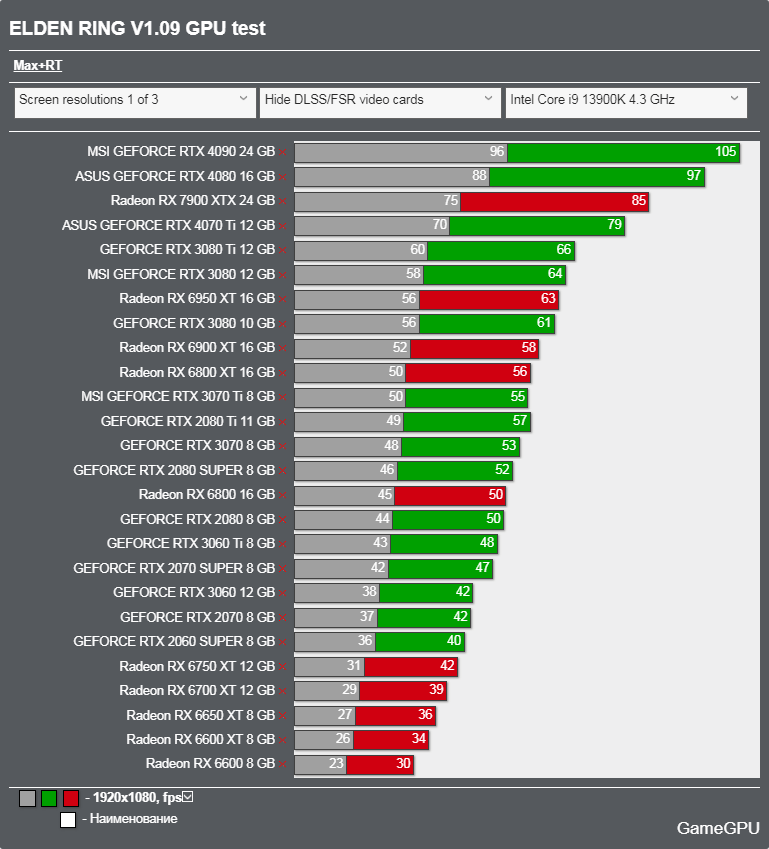Image resolution: width=769 pixels, height=849 pixels.
Task: Click label MSI GEFORCE RTX 4090 24 GB
Action: tap(181, 152)
